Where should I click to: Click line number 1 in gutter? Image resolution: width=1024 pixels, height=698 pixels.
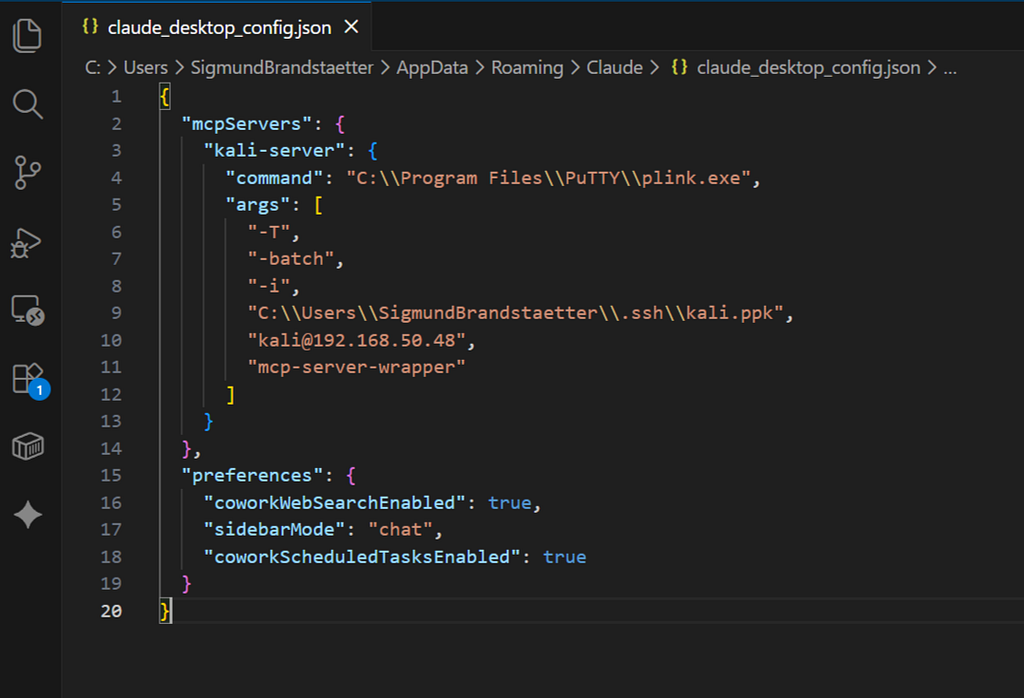coord(116,97)
